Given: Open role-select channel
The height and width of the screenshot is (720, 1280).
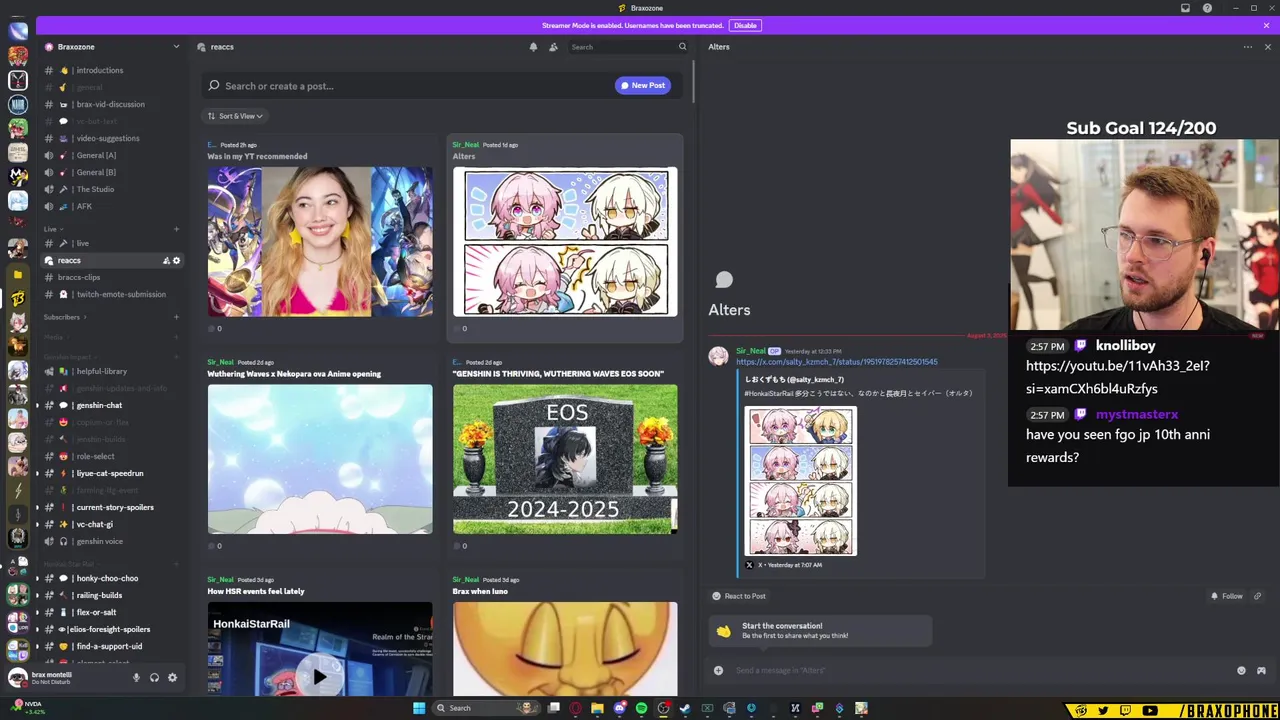Looking at the screenshot, I should point(112,456).
